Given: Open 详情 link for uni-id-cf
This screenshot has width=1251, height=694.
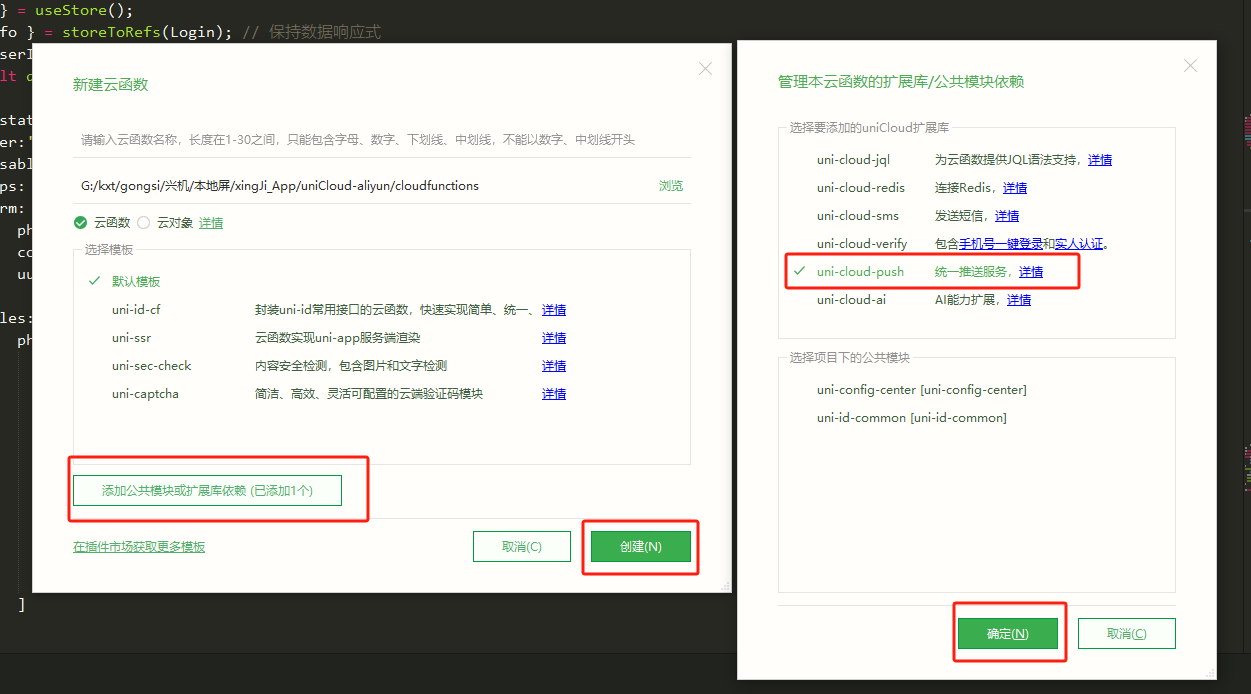Looking at the screenshot, I should [x=554, y=310].
